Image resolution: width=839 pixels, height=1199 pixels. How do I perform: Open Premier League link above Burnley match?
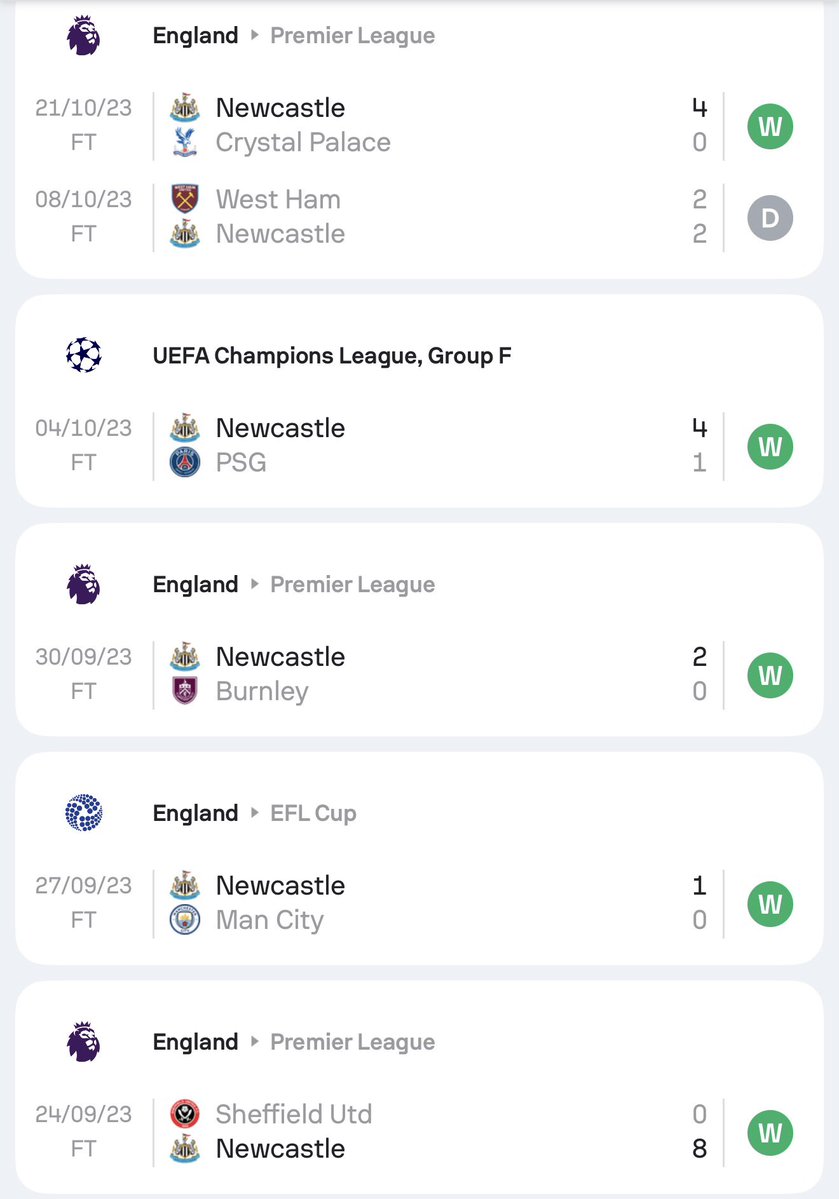352,584
